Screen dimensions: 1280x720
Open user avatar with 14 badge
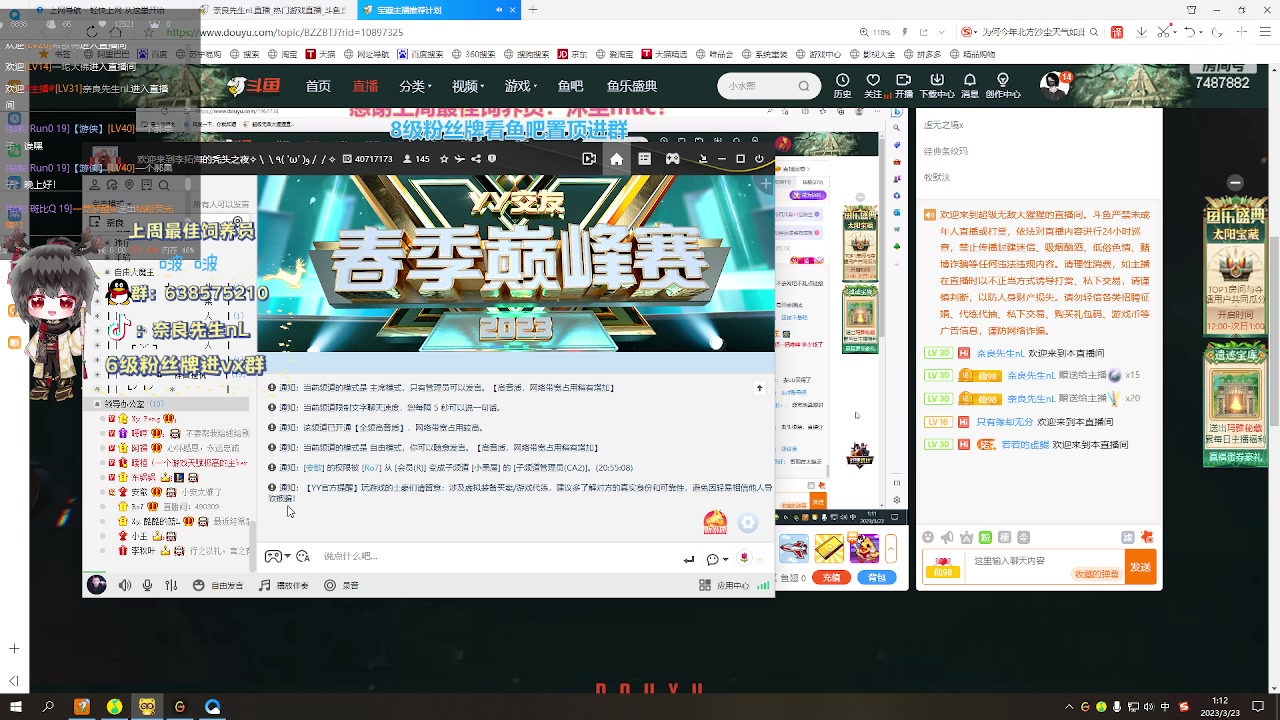[x=1054, y=85]
